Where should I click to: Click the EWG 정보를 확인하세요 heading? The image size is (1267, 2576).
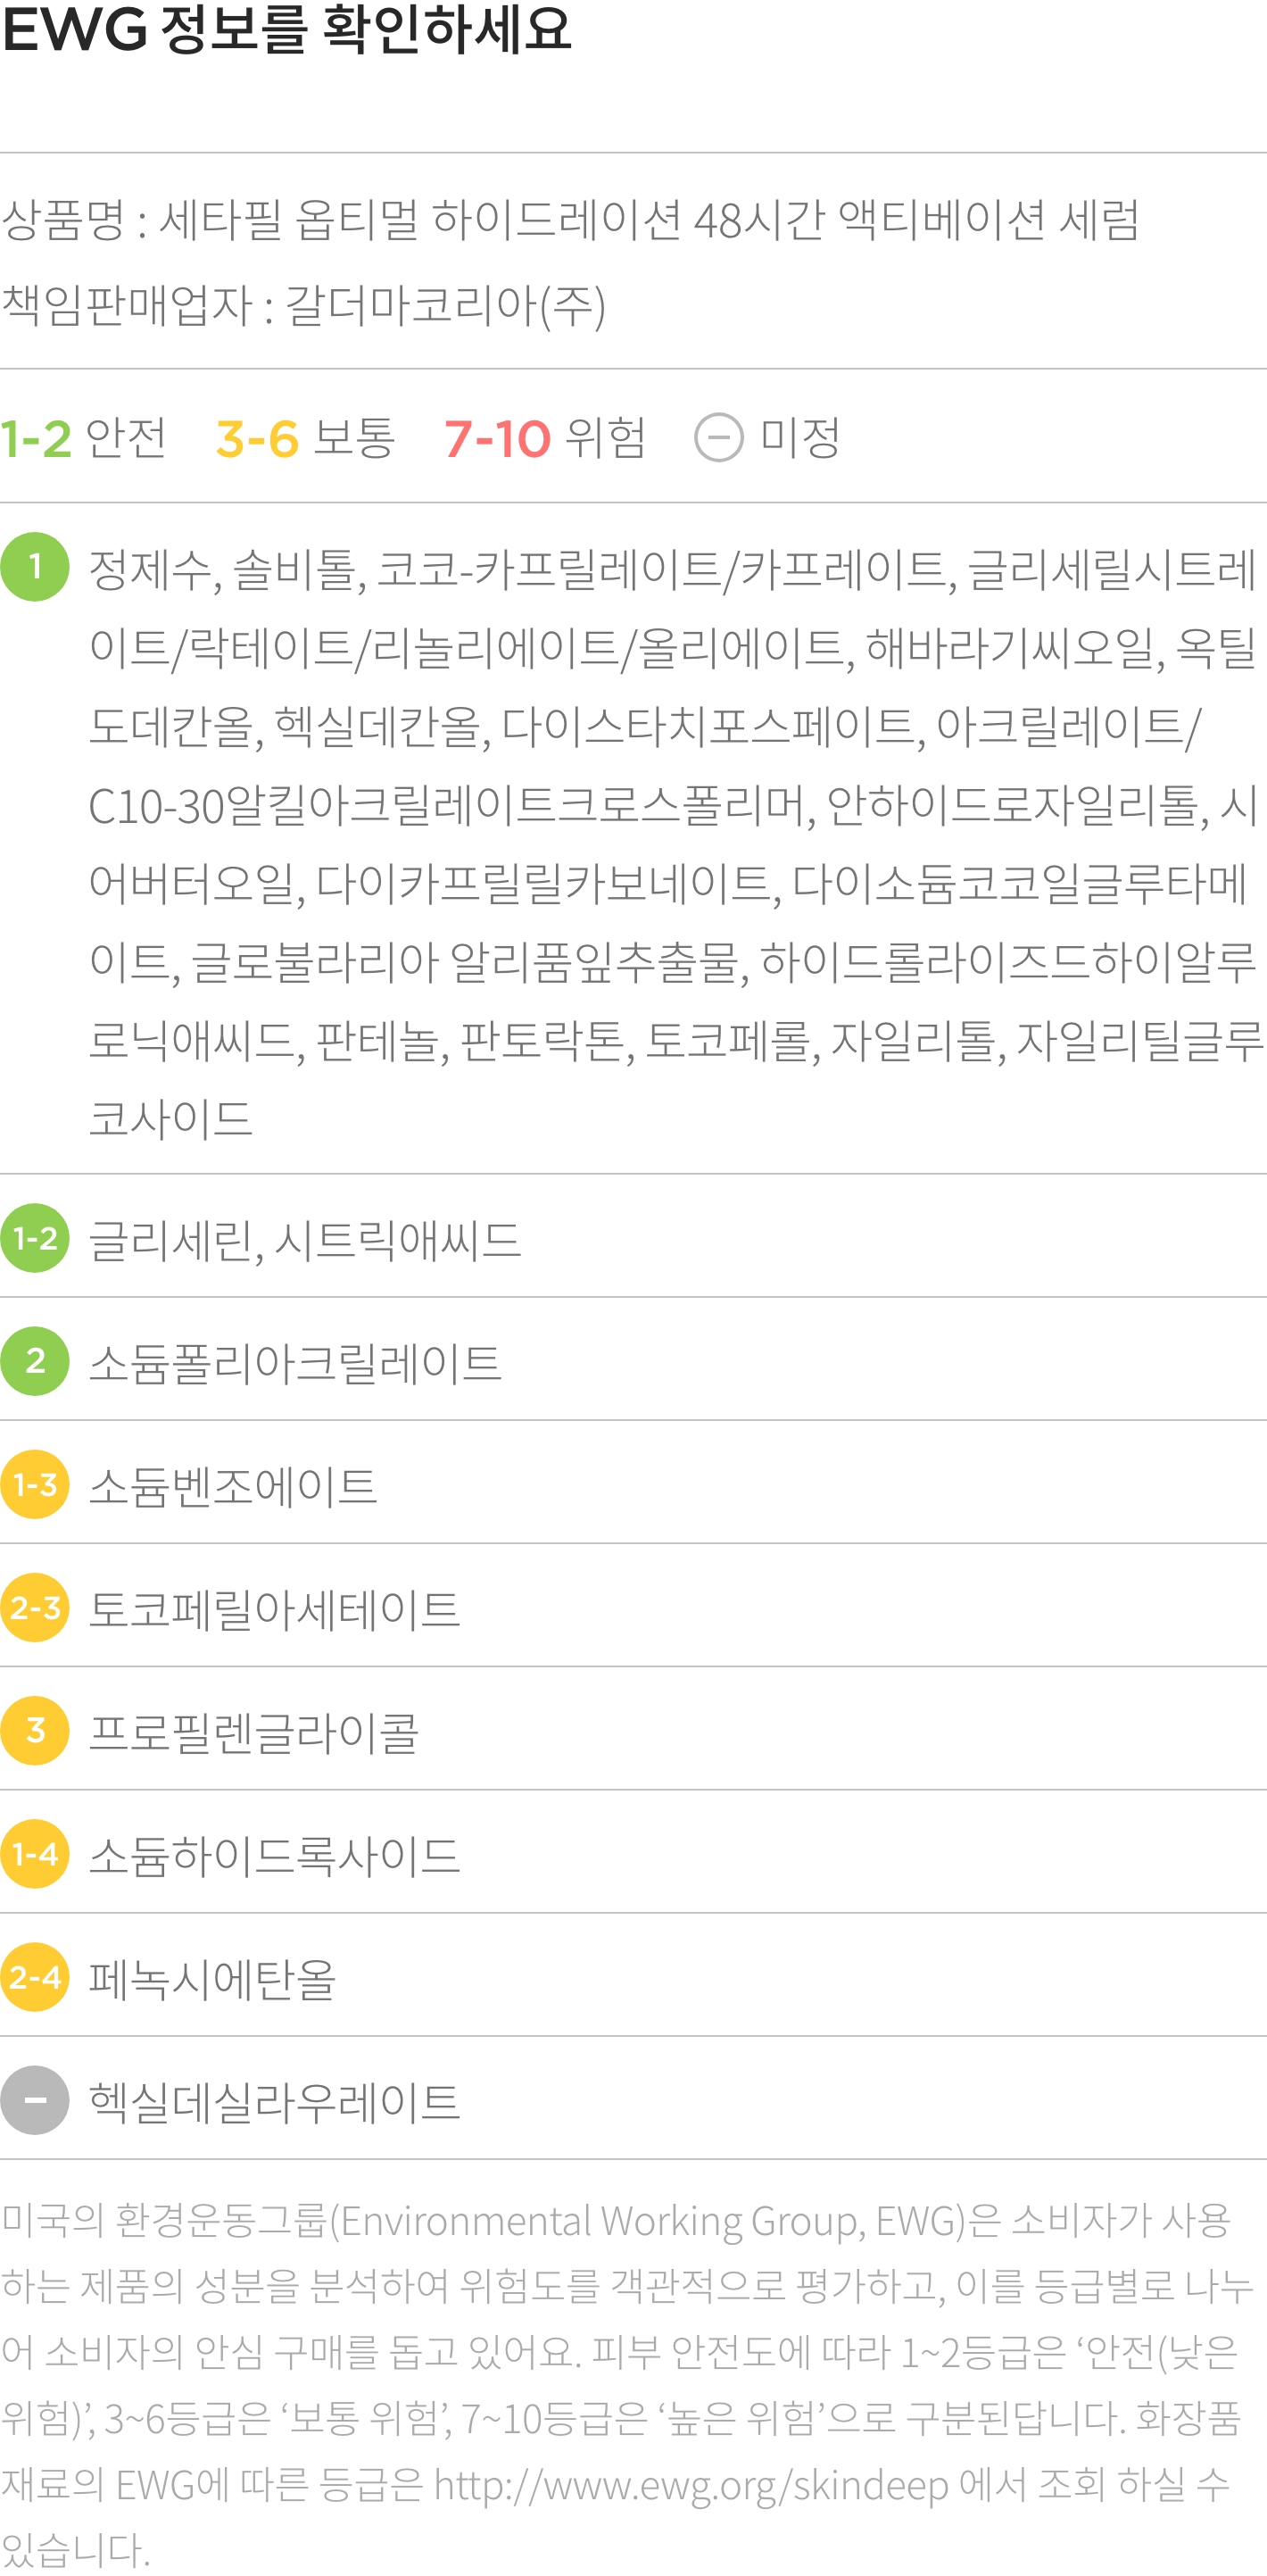click(x=286, y=29)
